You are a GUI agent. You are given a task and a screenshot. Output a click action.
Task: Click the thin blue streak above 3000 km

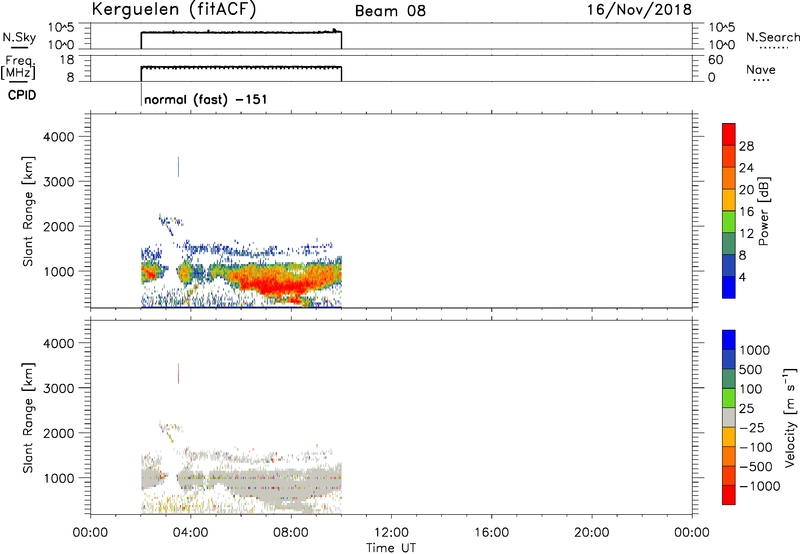[x=178, y=167]
